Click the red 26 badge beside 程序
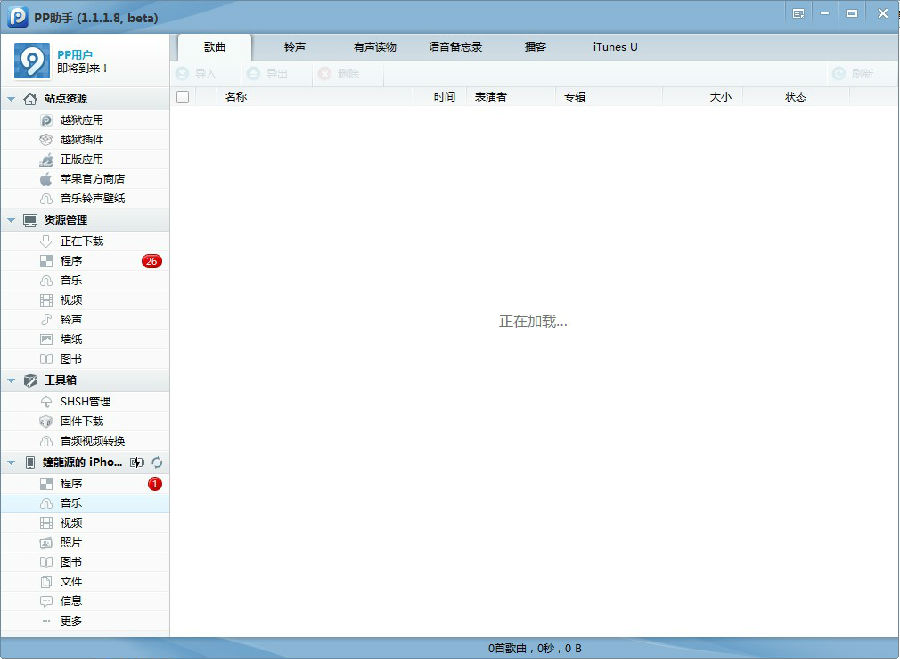 pos(151,261)
